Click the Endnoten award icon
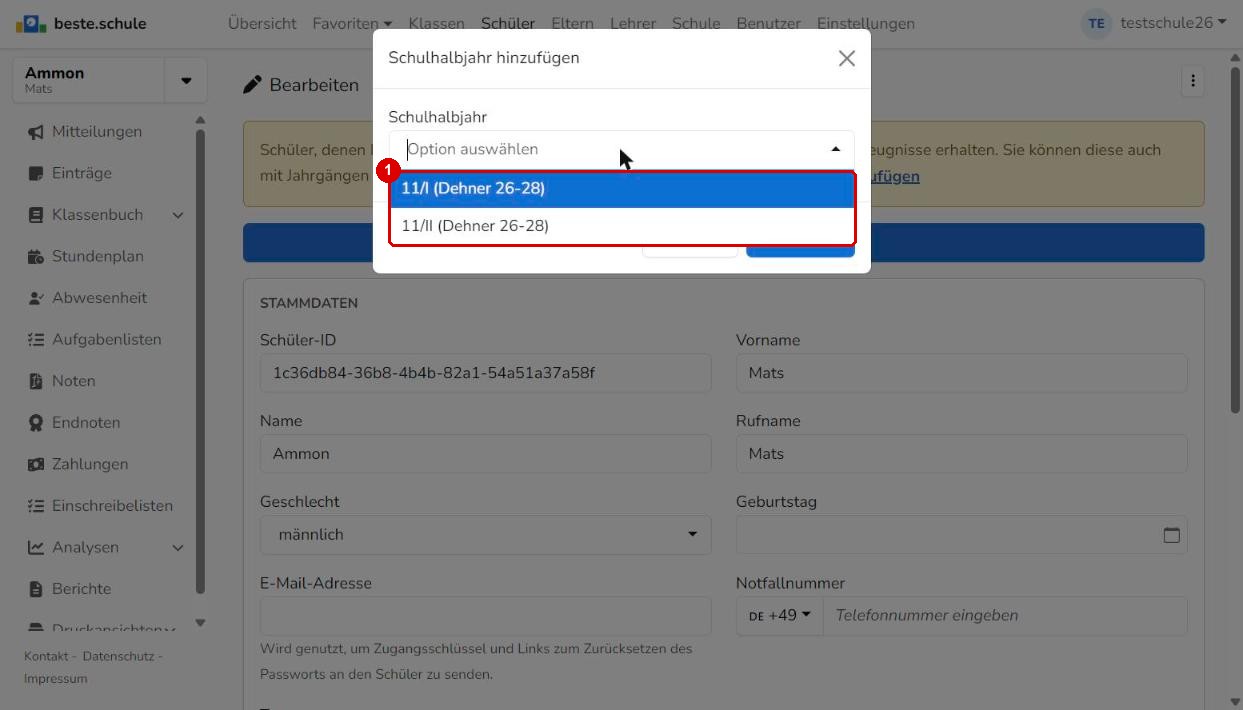The height and width of the screenshot is (710, 1243). click(36, 423)
